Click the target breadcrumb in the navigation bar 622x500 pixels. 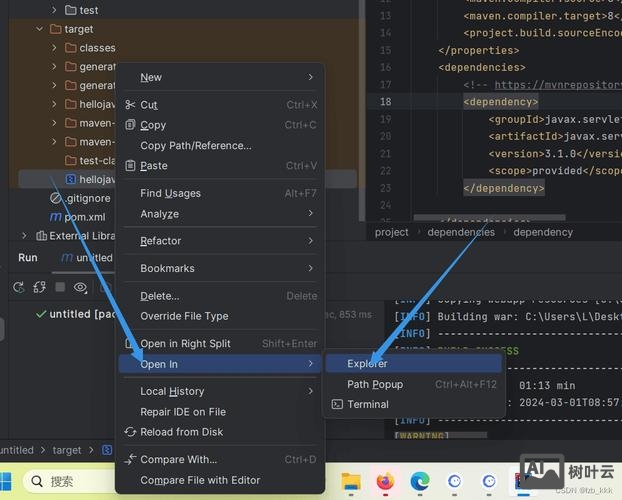(x=67, y=451)
